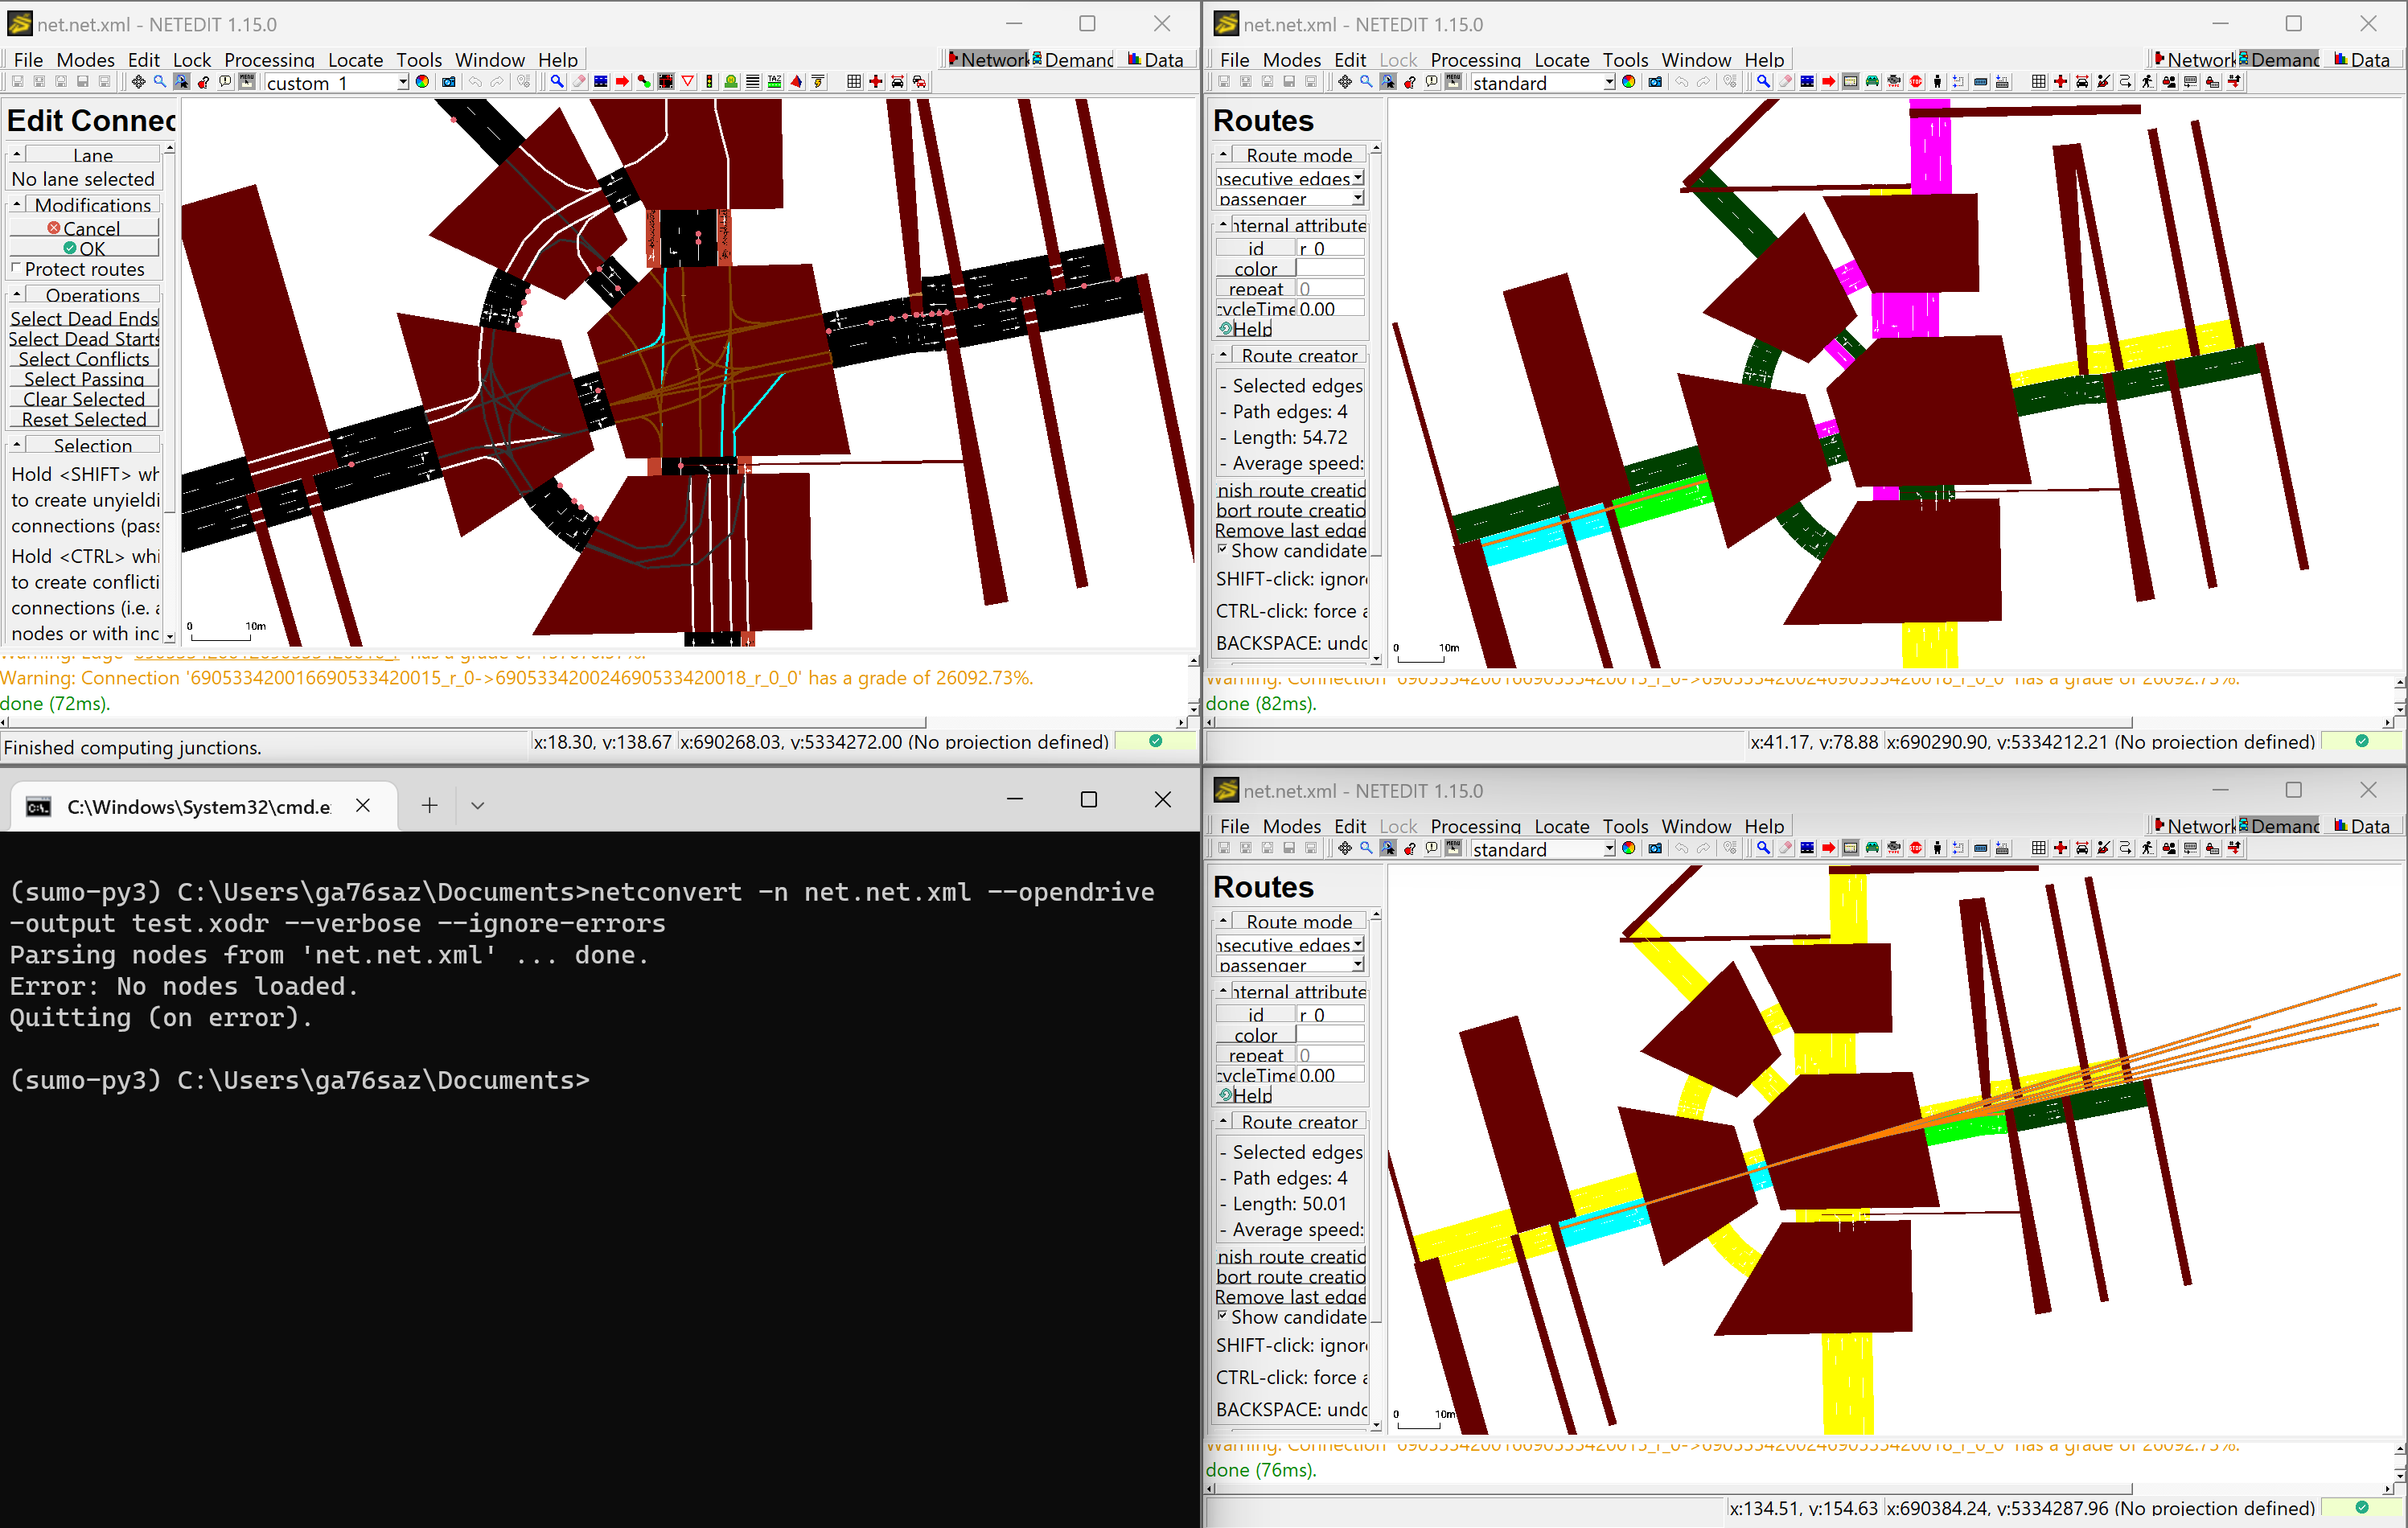Switch to Data supermode in the bottom-right NETEDIT window
The image size is (2408, 1528).
pyautogui.click(x=2362, y=826)
